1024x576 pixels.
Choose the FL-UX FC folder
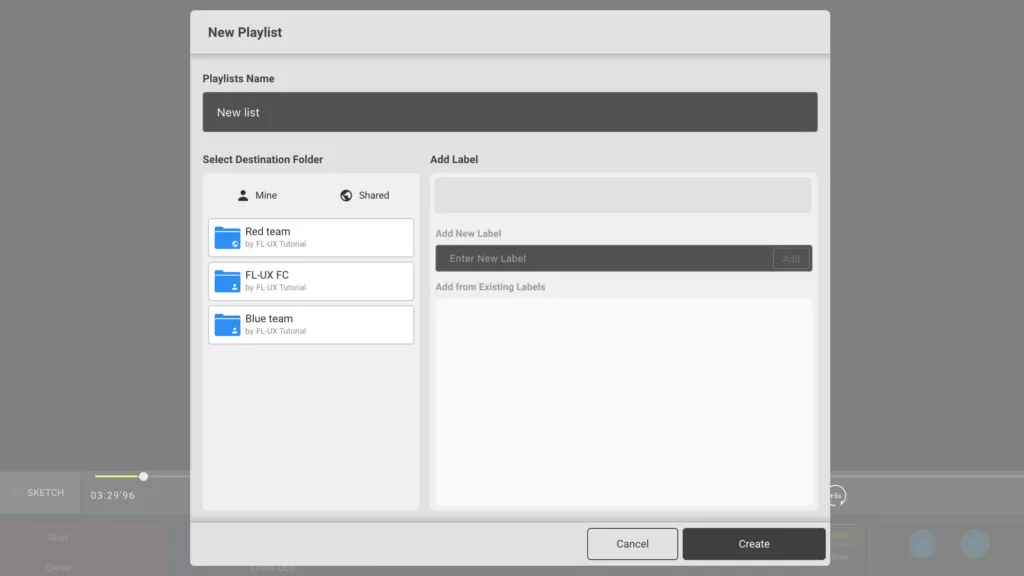point(311,281)
